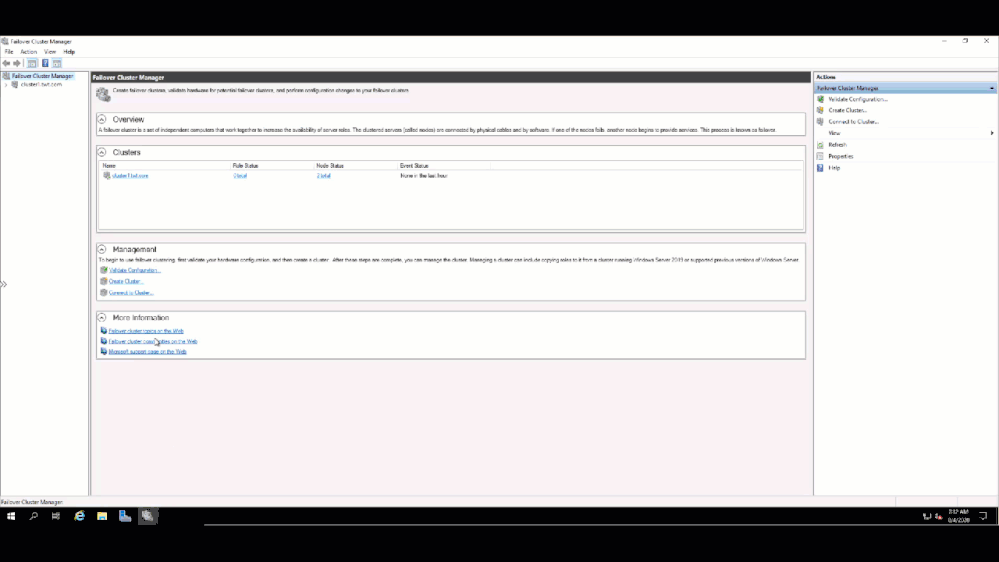
Task: Click the Connect to Cluster link under Management
Action: tap(131, 293)
